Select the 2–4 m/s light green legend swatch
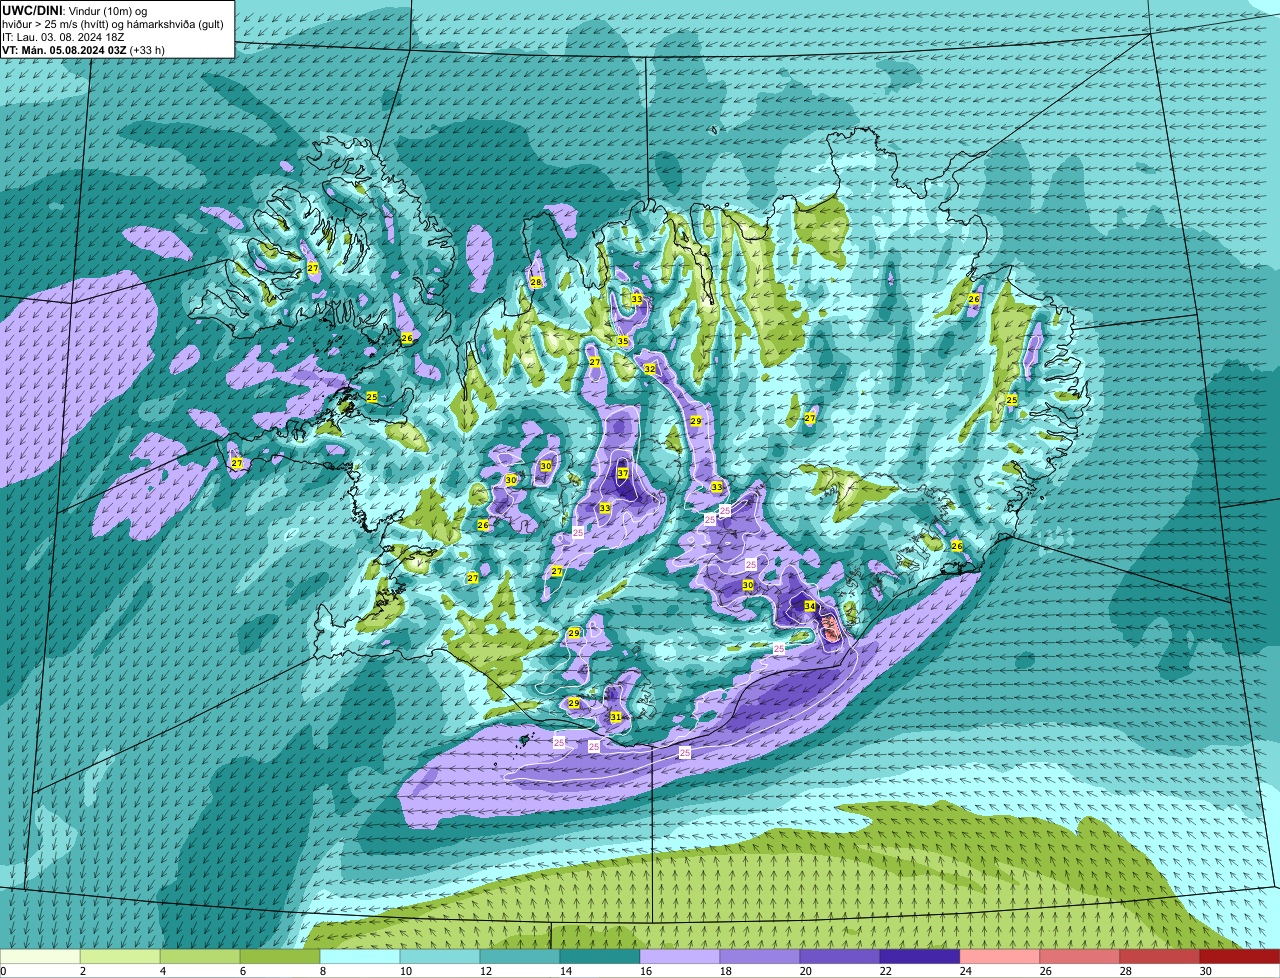 pyautogui.click(x=120, y=957)
